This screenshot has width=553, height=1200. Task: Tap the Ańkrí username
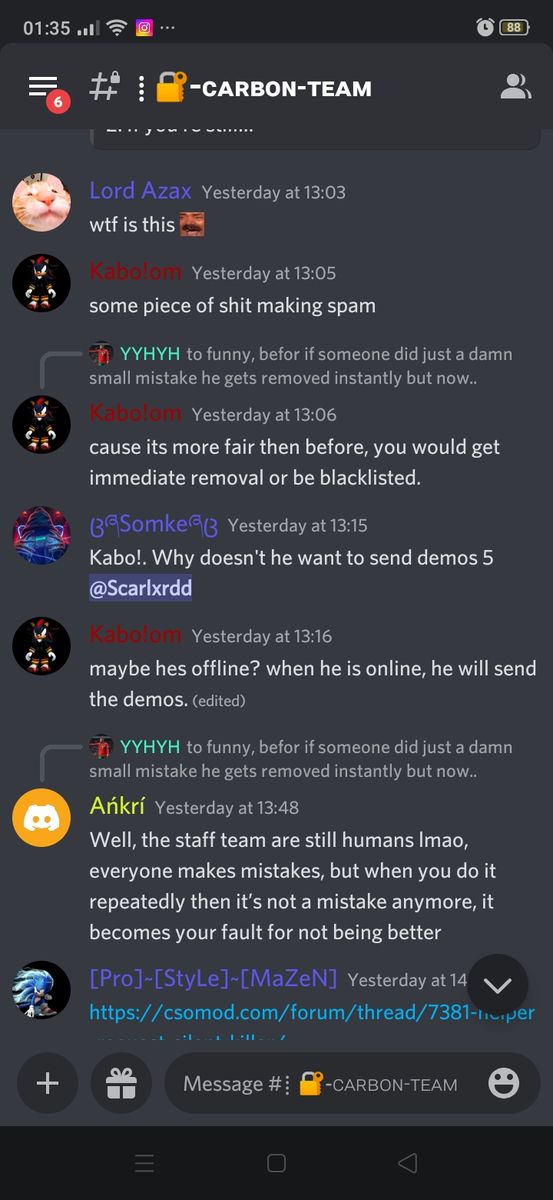pyautogui.click(x=117, y=806)
